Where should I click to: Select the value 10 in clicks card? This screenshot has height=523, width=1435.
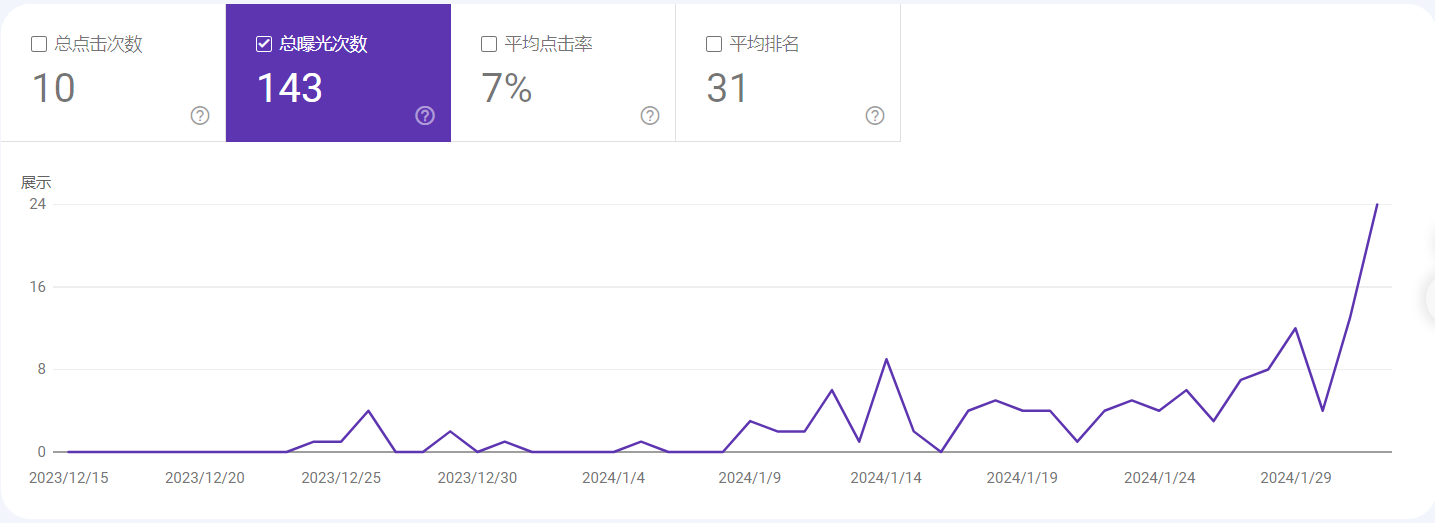tap(53, 89)
